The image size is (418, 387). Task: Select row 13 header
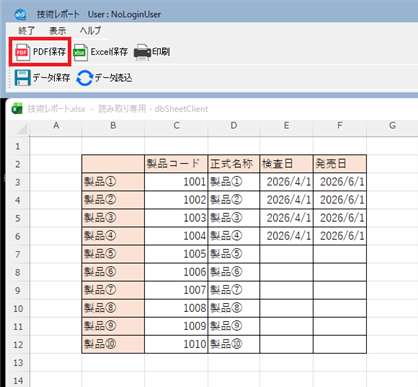[18, 362]
